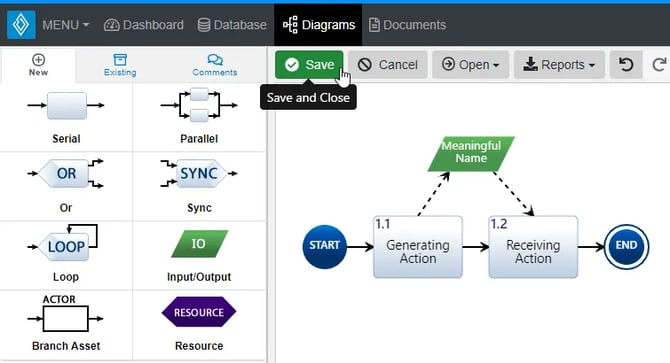Switch to the Existing tab
Viewport: 670px width, 363px height.
click(120, 65)
